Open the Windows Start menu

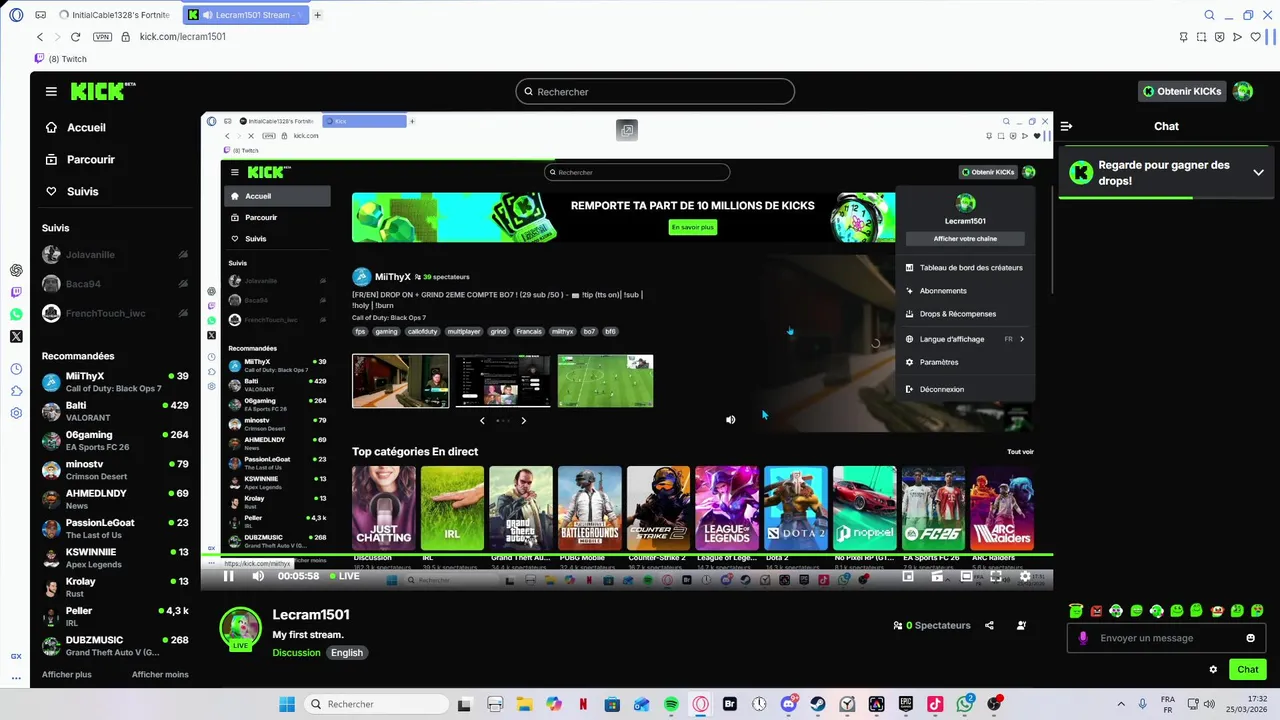287,704
